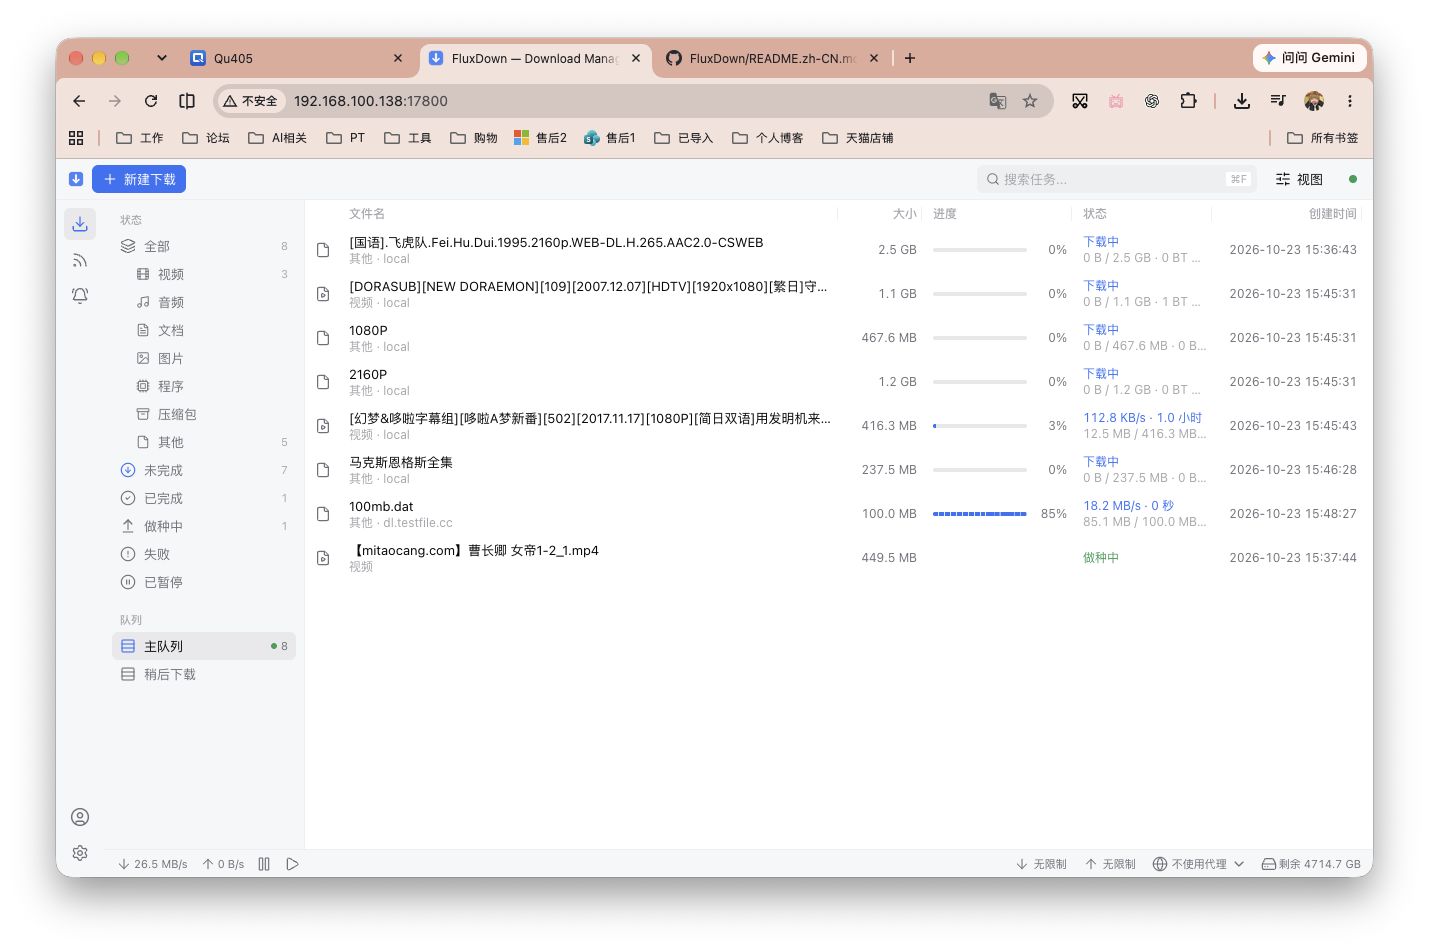
Task: Open the settings gear in left rail
Action: coord(80,853)
